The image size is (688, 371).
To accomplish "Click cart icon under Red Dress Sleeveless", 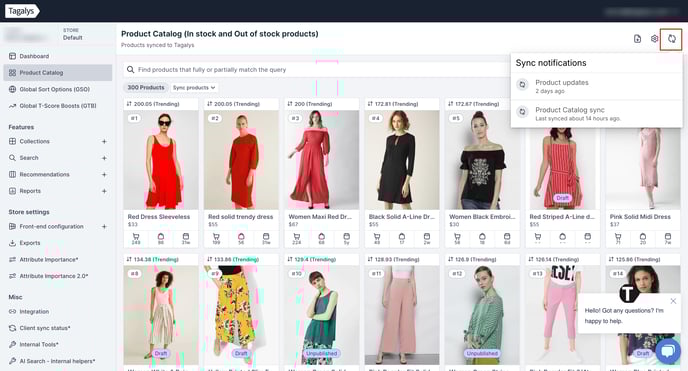I will tap(136, 237).
